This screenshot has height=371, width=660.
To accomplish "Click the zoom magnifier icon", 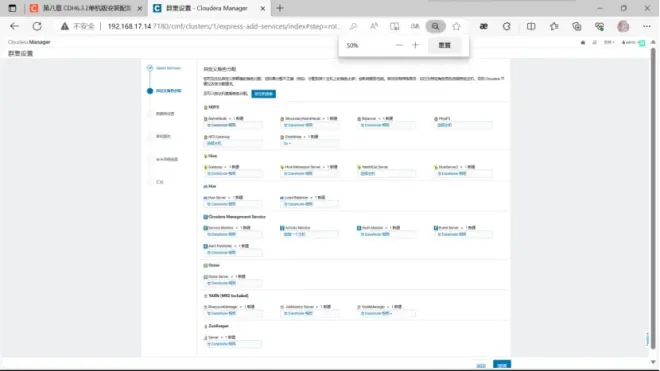I will (x=435, y=26).
